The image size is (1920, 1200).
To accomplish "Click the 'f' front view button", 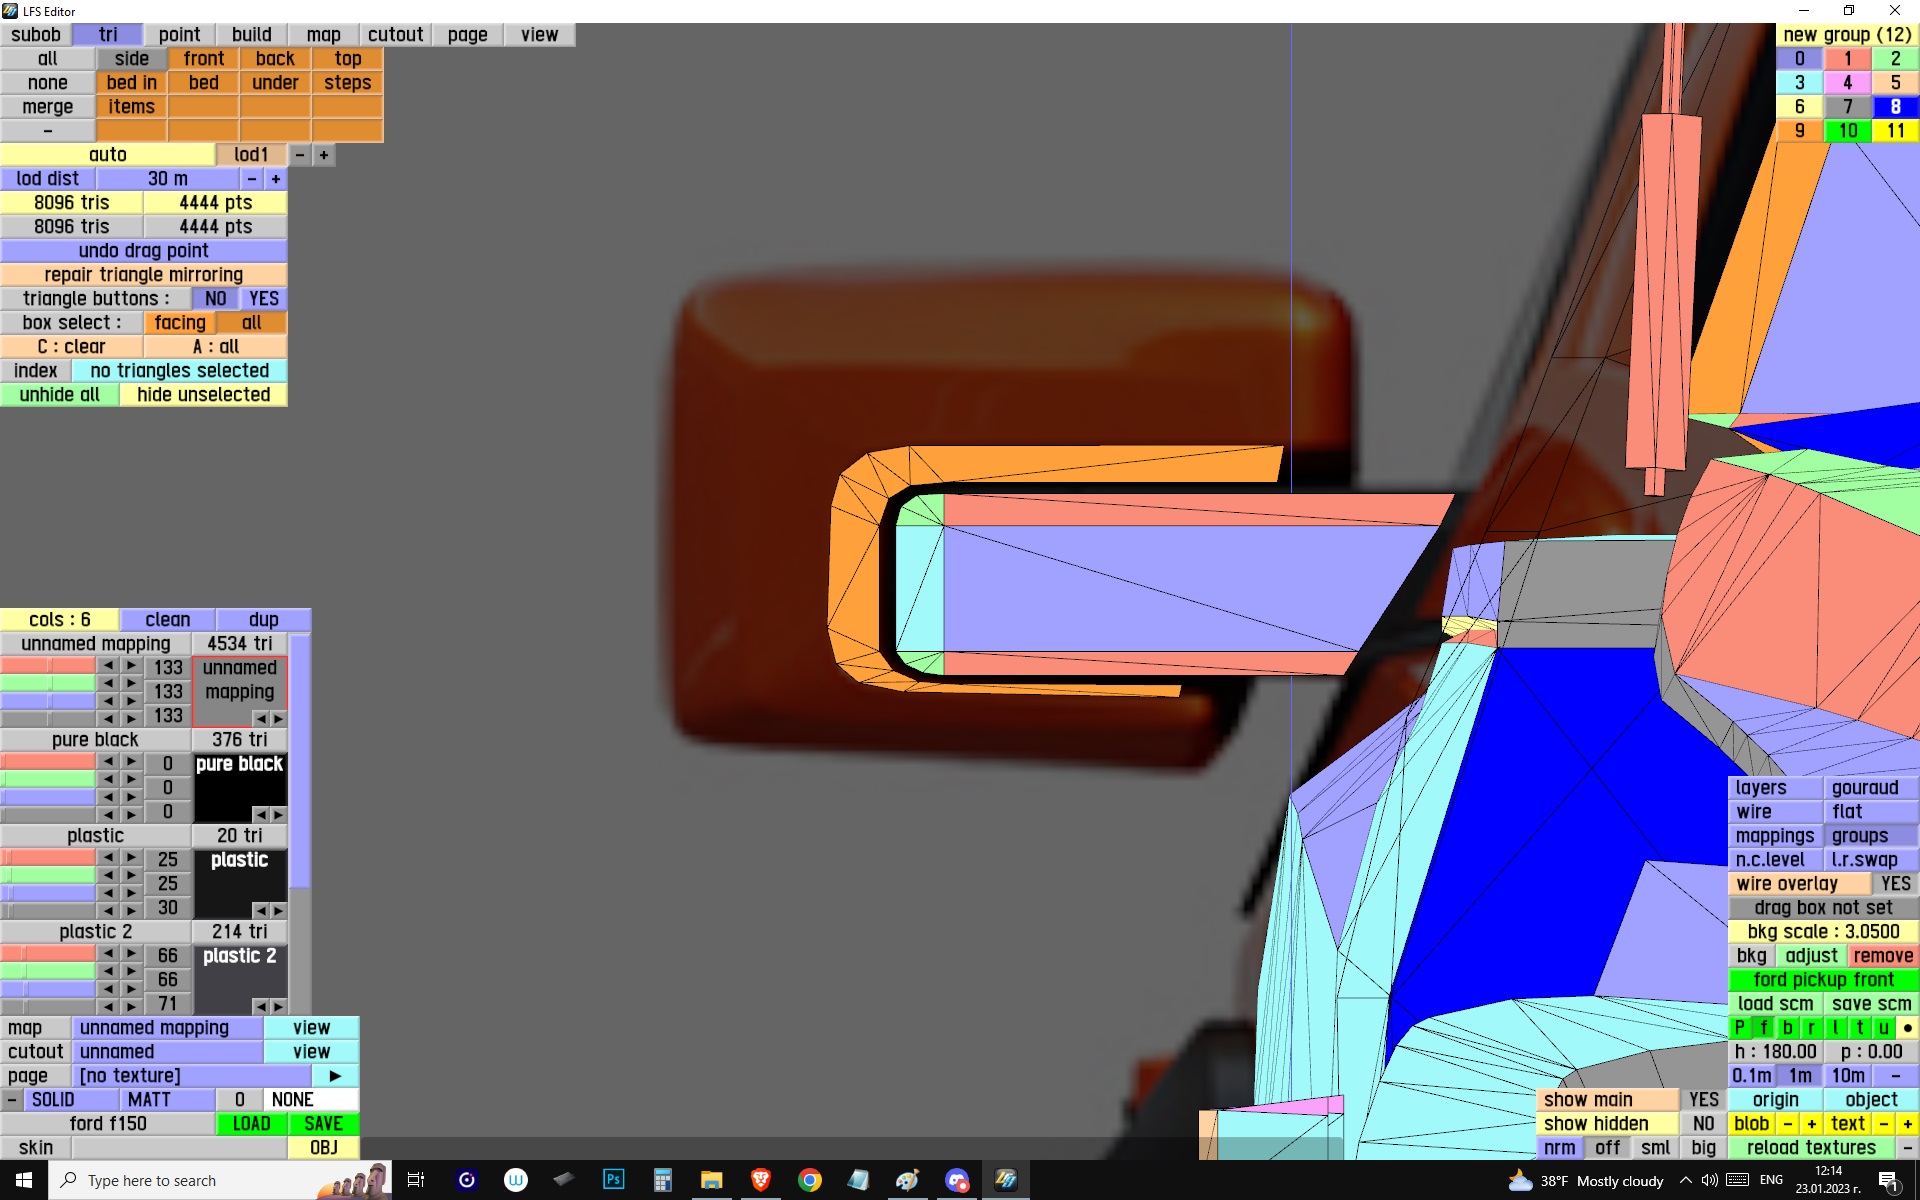I will (1763, 1027).
